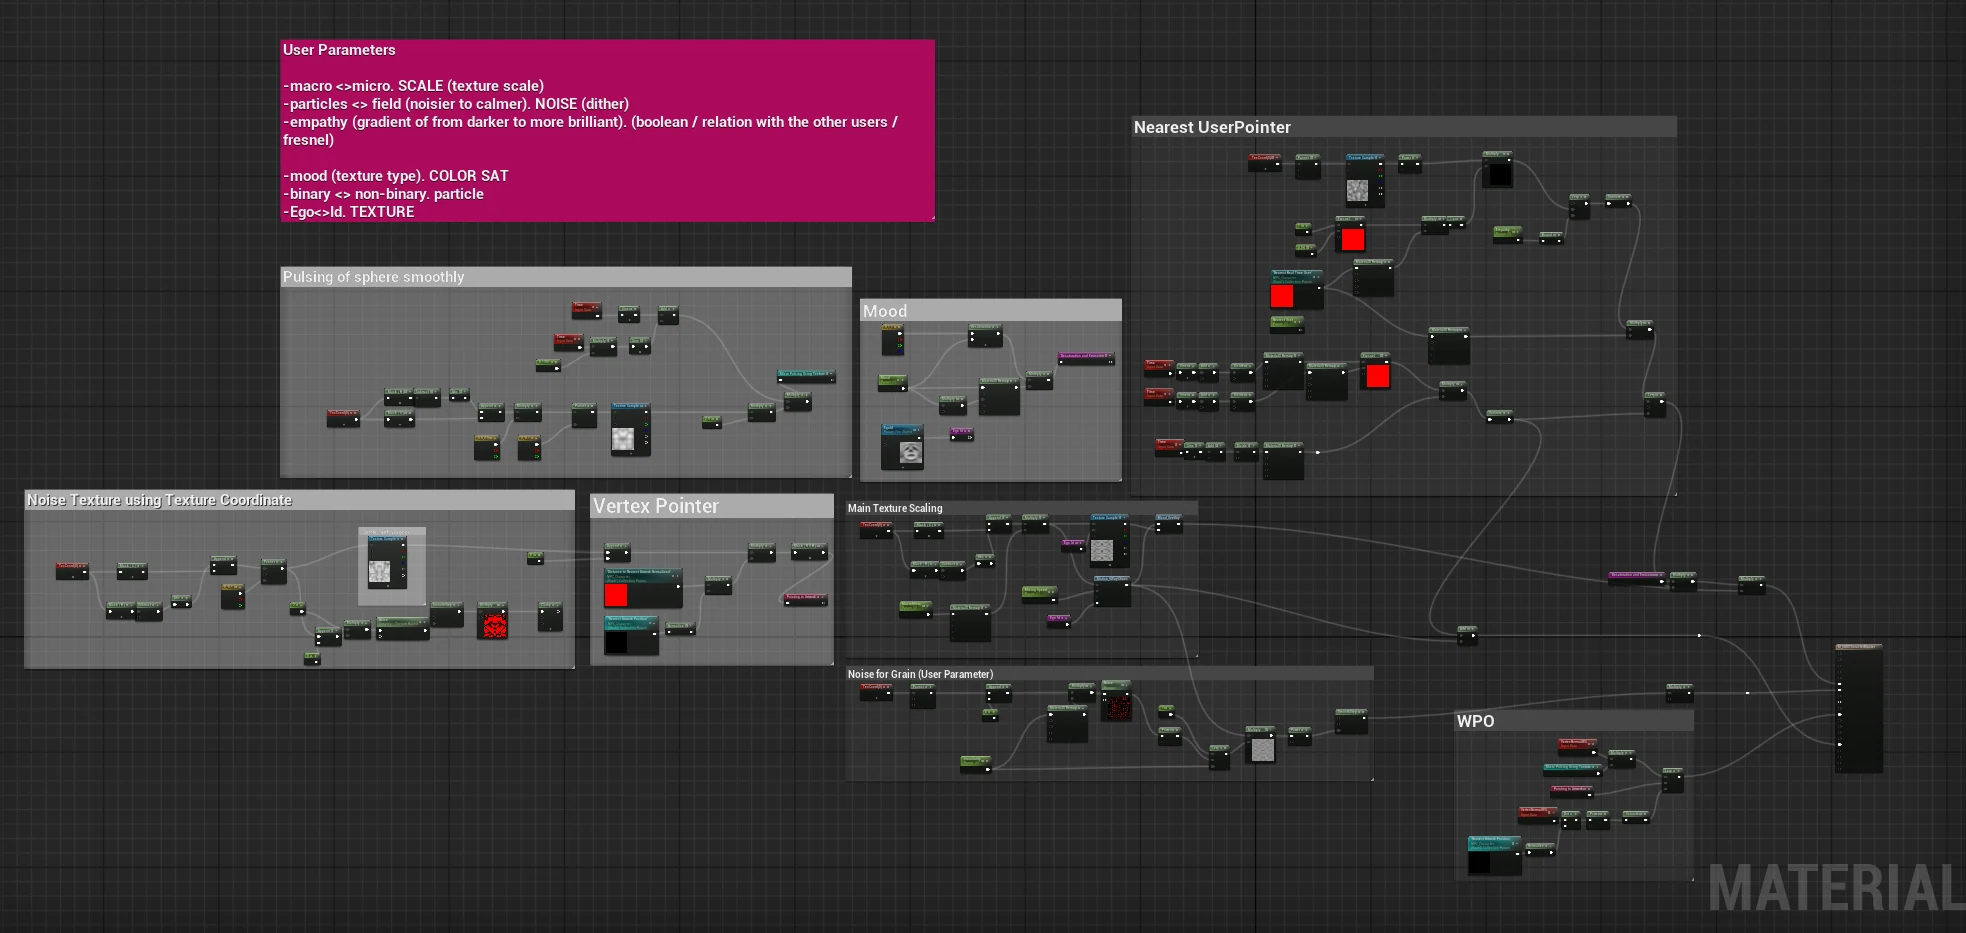Select highlighted Texture Sample in Noise Texture comment
Image resolution: width=1966 pixels, height=933 pixels.
tap(387, 562)
